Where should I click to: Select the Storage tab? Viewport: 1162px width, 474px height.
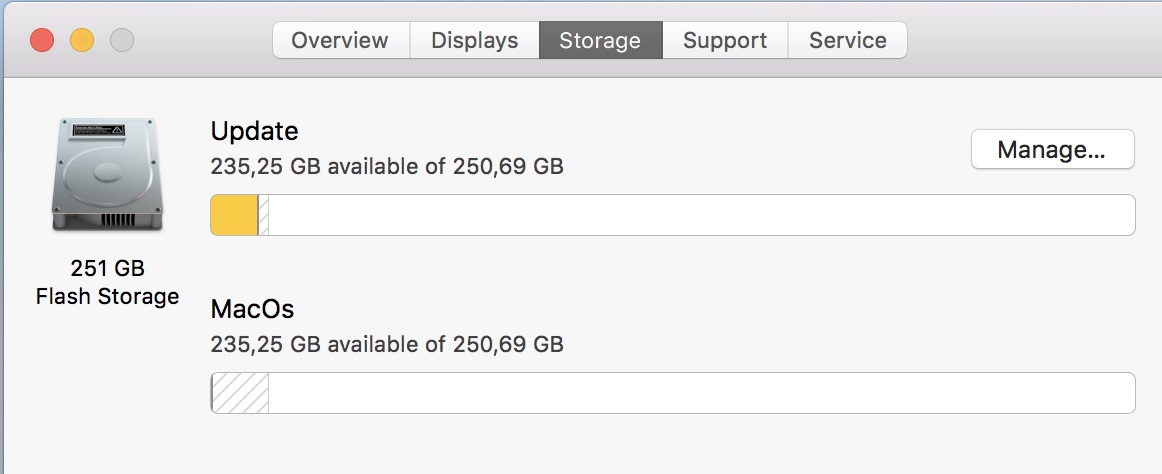click(x=600, y=41)
